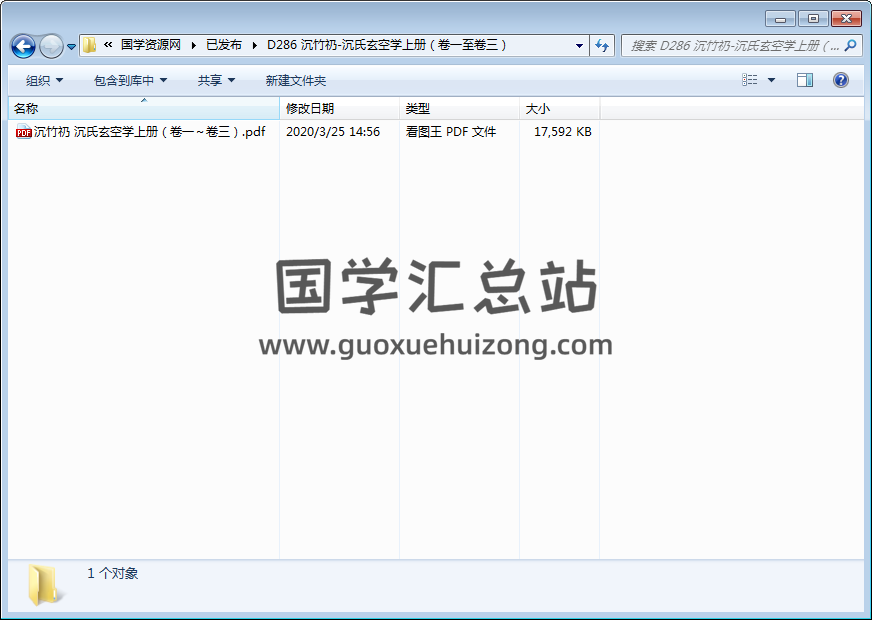
Task: Open the 组织 menu
Action: pos(44,80)
